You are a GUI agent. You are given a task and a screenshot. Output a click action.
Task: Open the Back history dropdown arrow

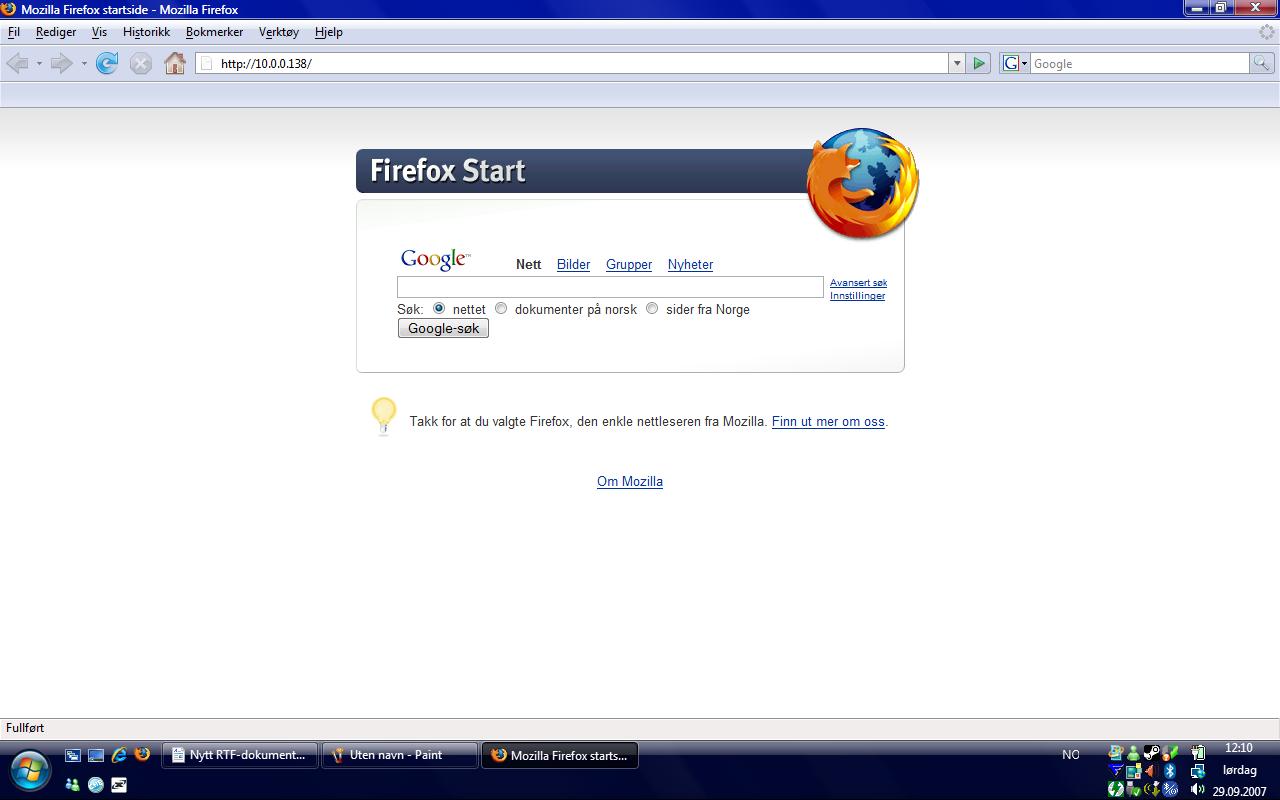[x=39, y=63]
